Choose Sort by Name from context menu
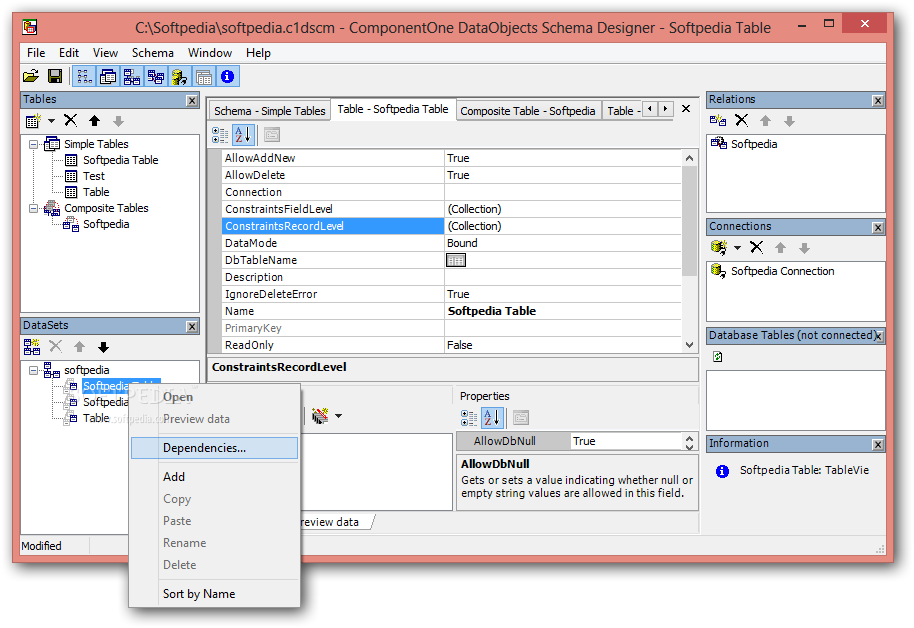This screenshot has height=628, width=914. [x=215, y=594]
